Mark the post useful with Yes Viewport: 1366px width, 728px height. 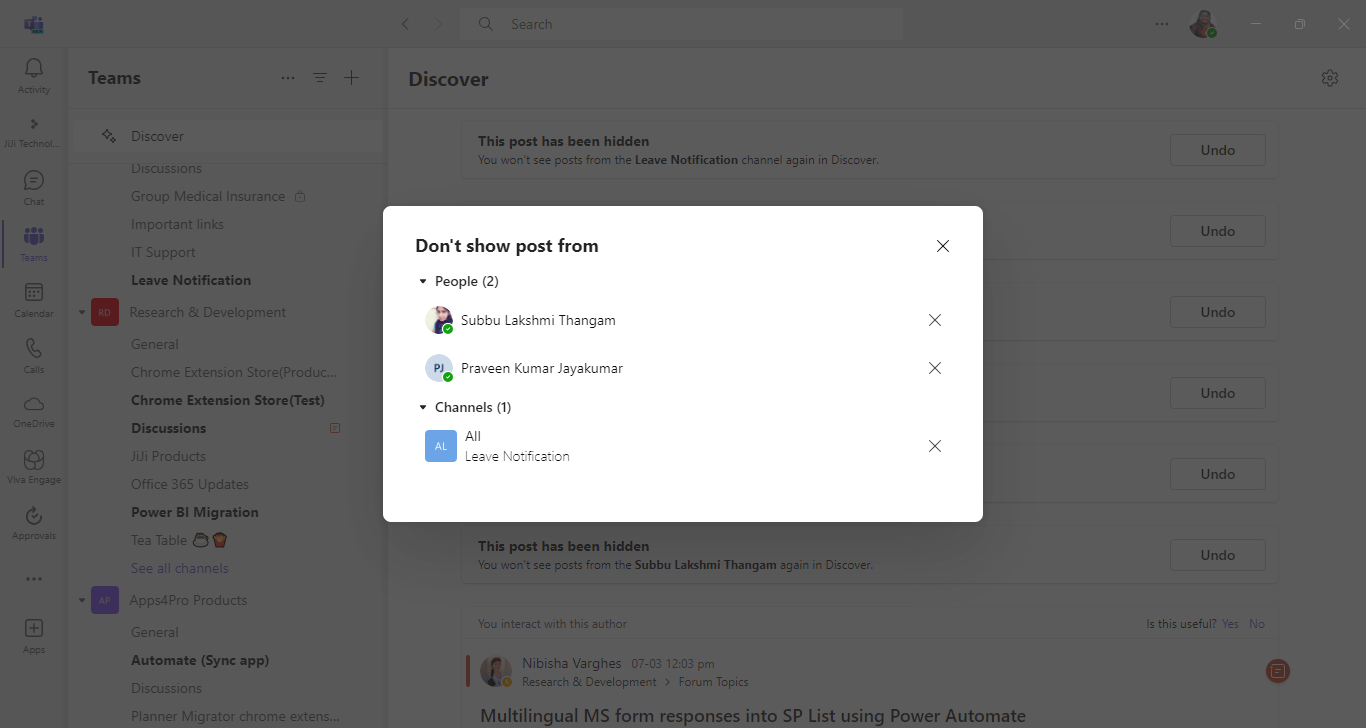tap(1230, 624)
